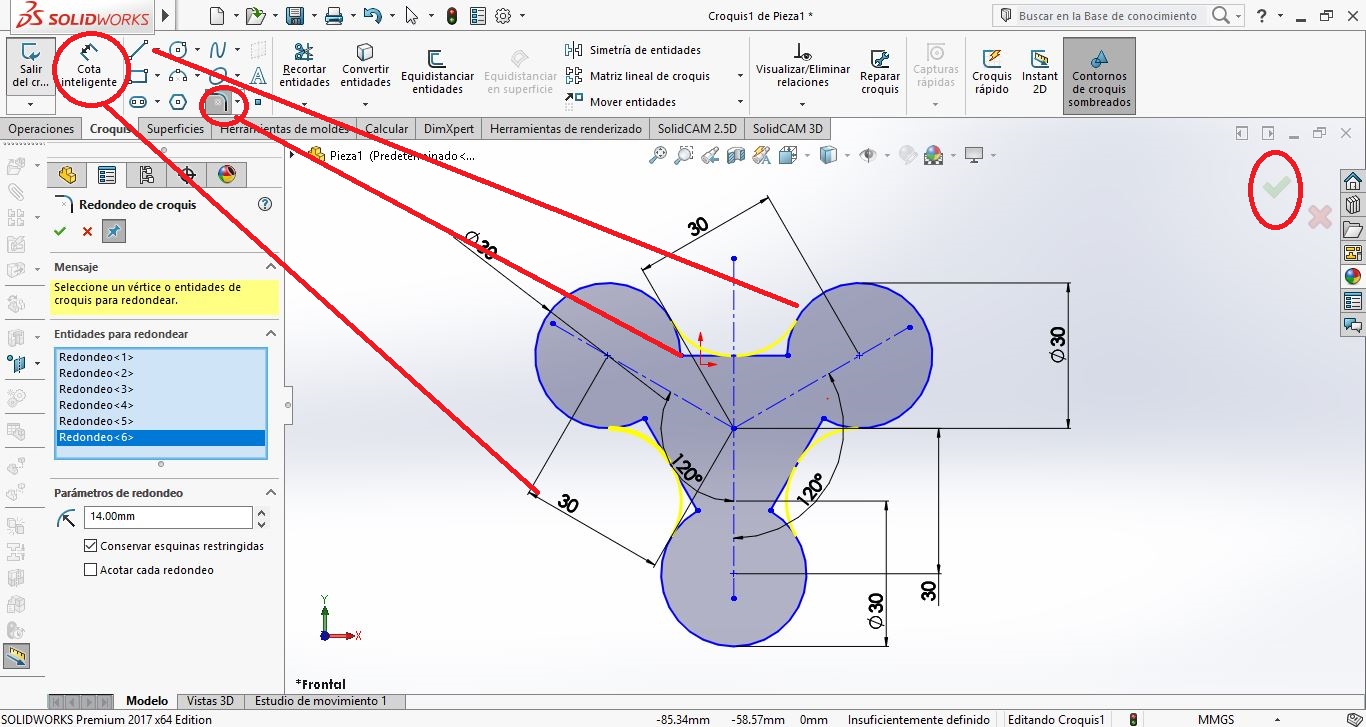1366x727 pixels.
Task: Select the Circle sketch tool
Action: (x=178, y=49)
